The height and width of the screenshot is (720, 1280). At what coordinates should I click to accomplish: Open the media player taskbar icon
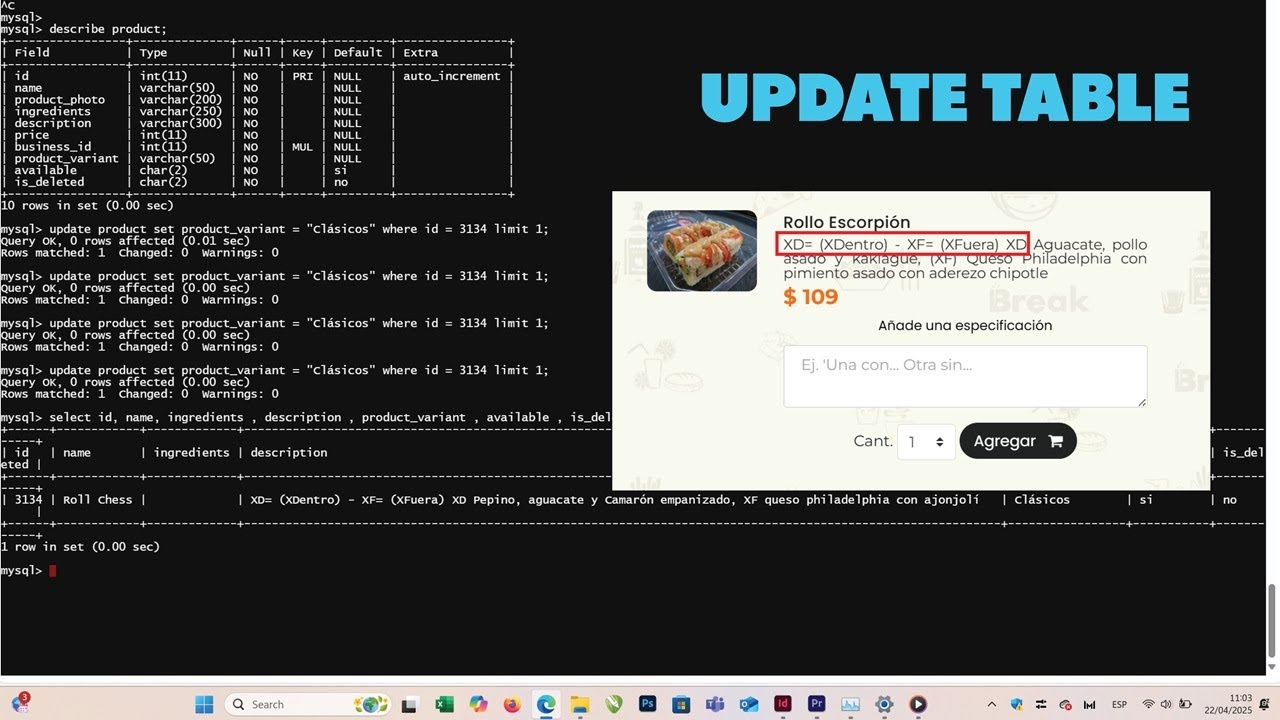click(918, 704)
